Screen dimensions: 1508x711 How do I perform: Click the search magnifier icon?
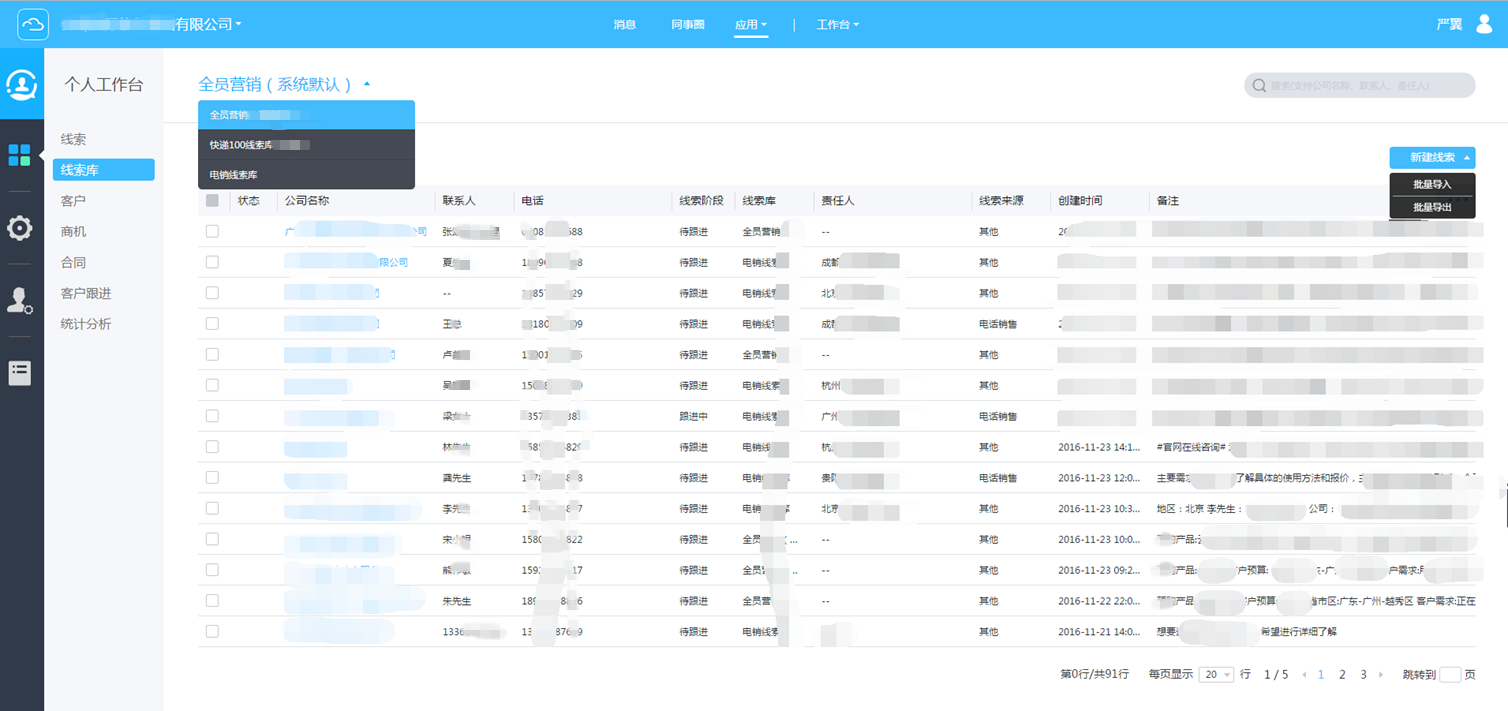pyautogui.click(x=1259, y=86)
